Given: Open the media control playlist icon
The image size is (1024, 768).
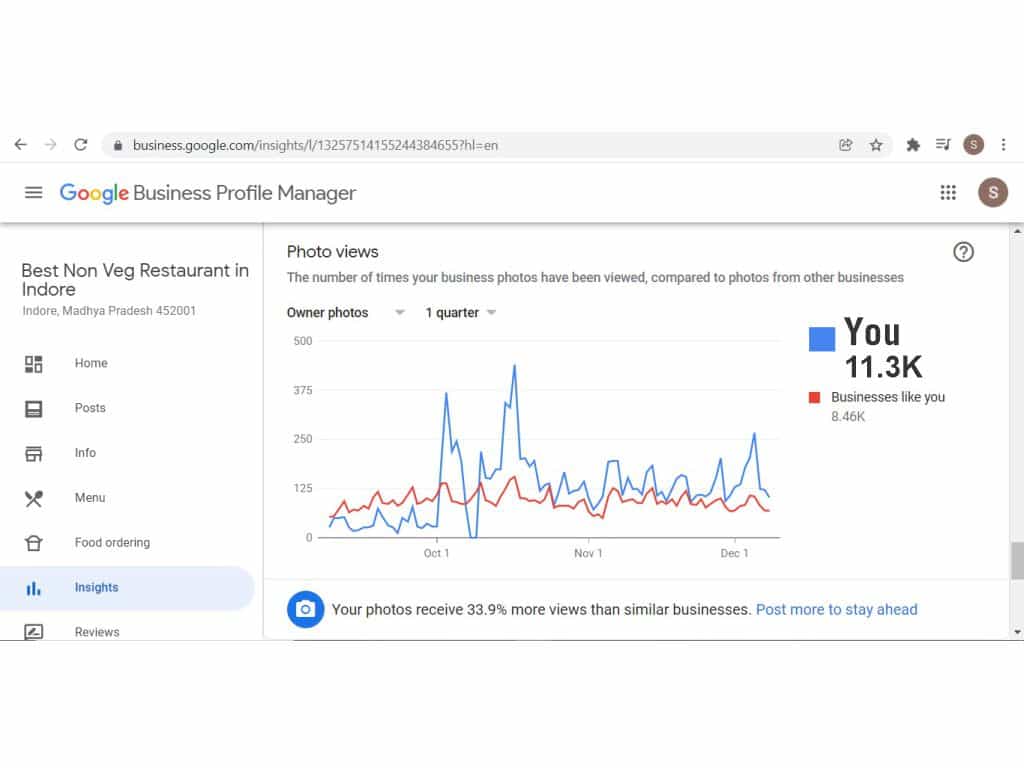Looking at the screenshot, I should click(x=943, y=145).
